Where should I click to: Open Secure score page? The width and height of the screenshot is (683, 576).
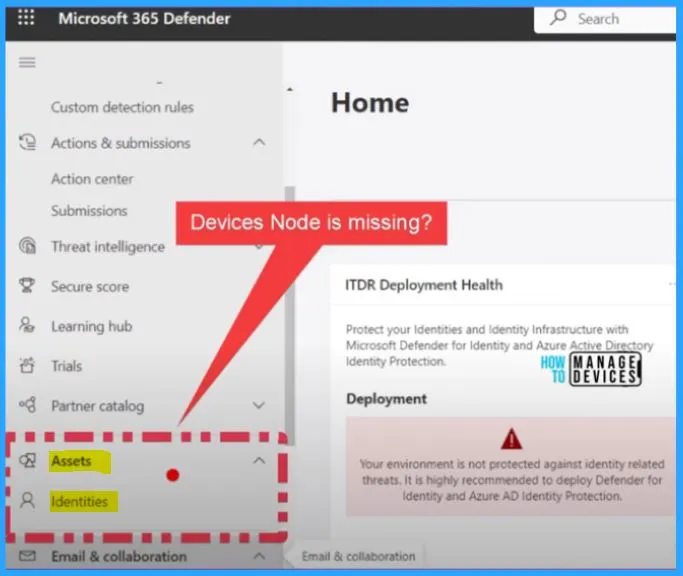(90, 287)
